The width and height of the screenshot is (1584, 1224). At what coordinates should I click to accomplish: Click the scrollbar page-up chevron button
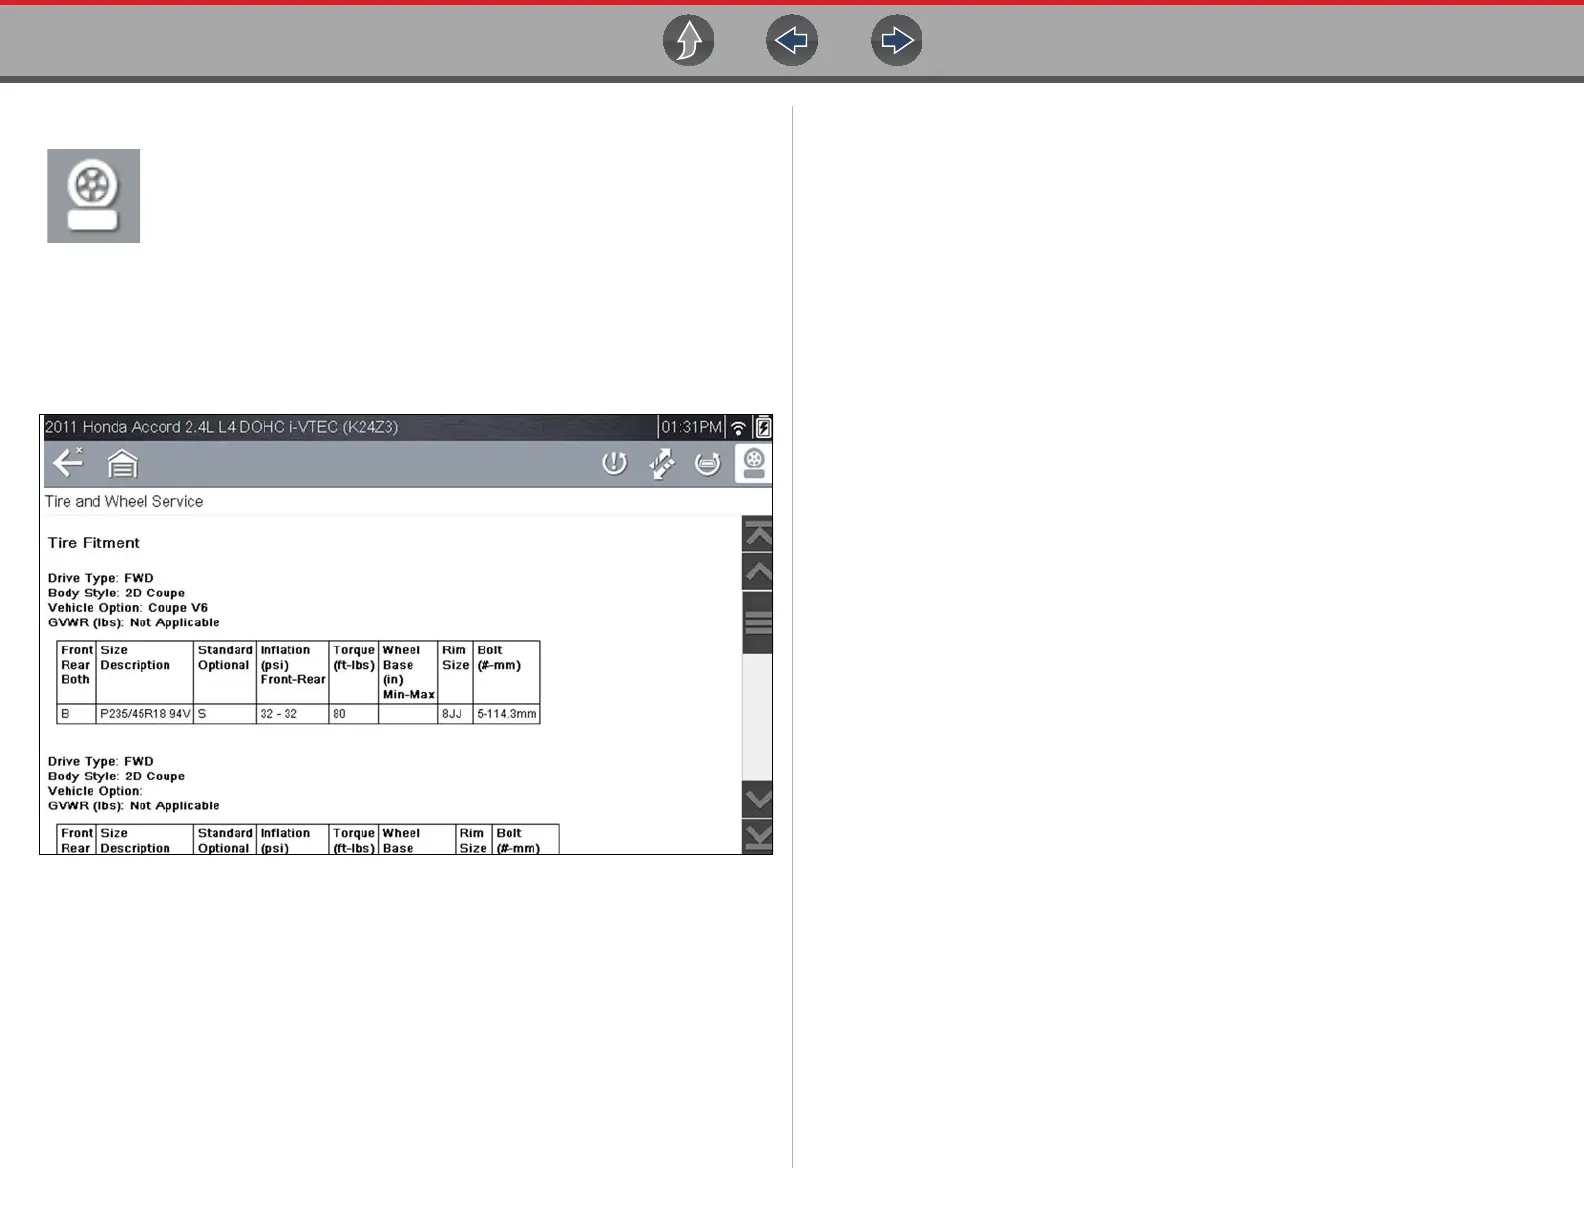[x=758, y=573]
